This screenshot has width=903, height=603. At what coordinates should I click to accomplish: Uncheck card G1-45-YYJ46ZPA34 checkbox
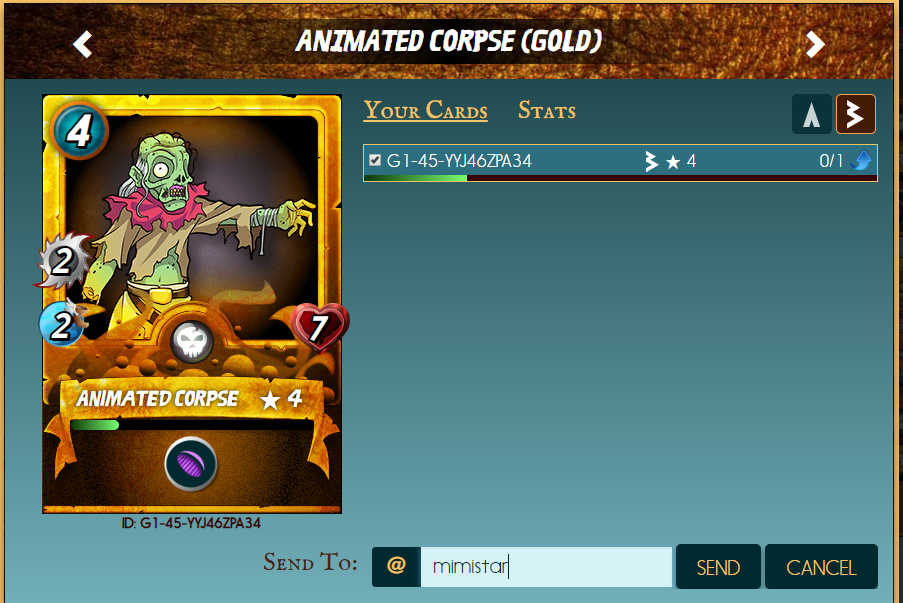(375, 160)
